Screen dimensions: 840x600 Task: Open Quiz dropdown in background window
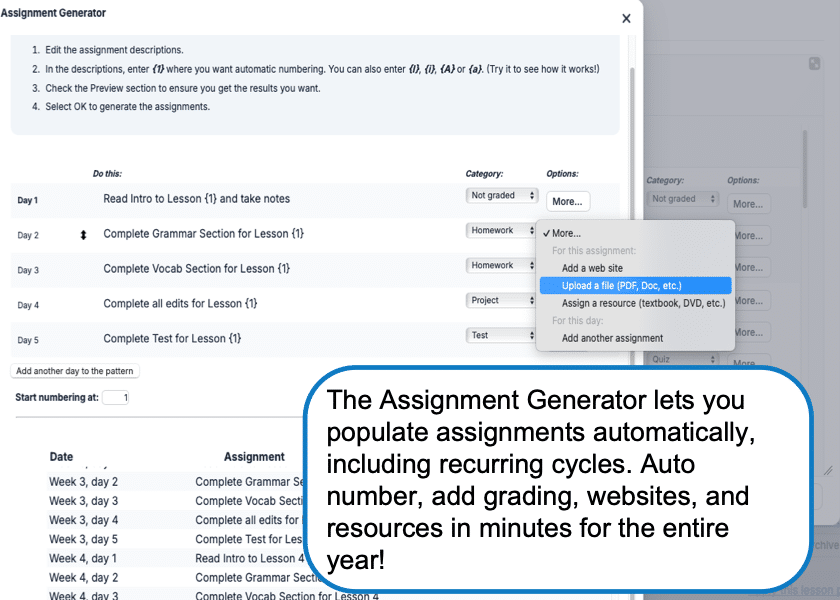682,359
